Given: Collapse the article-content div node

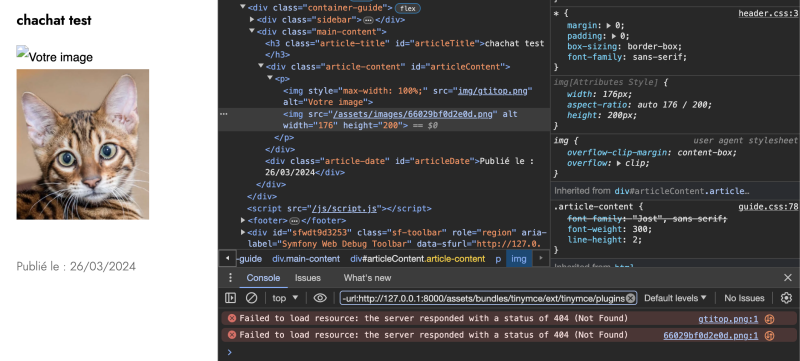Looking at the screenshot, I should 261,66.
